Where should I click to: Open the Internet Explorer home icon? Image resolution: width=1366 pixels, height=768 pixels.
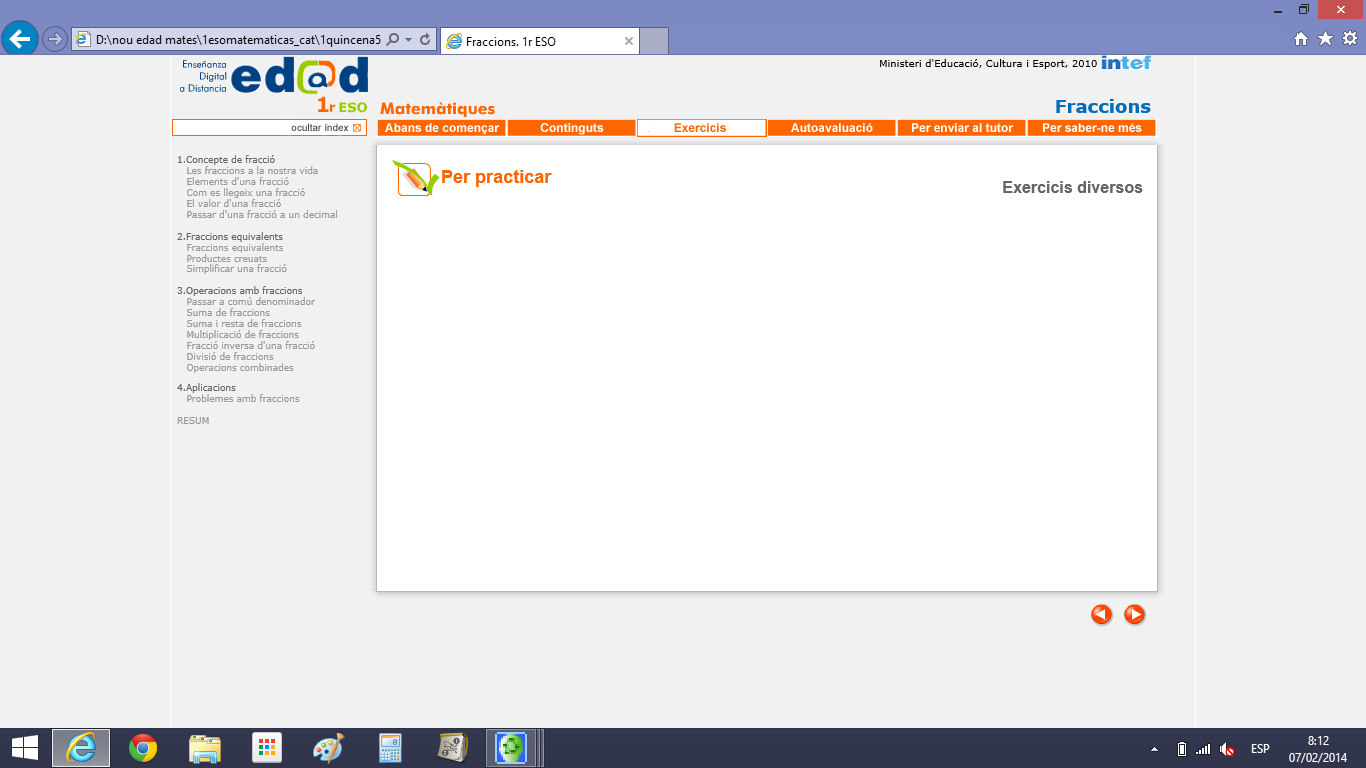pos(1301,39)
